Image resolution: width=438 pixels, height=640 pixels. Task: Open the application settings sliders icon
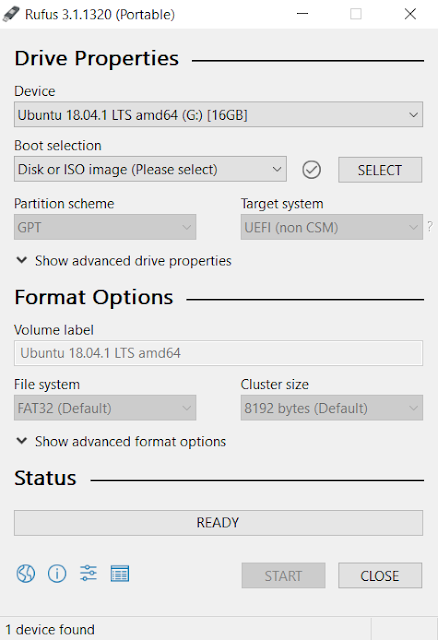88,573
